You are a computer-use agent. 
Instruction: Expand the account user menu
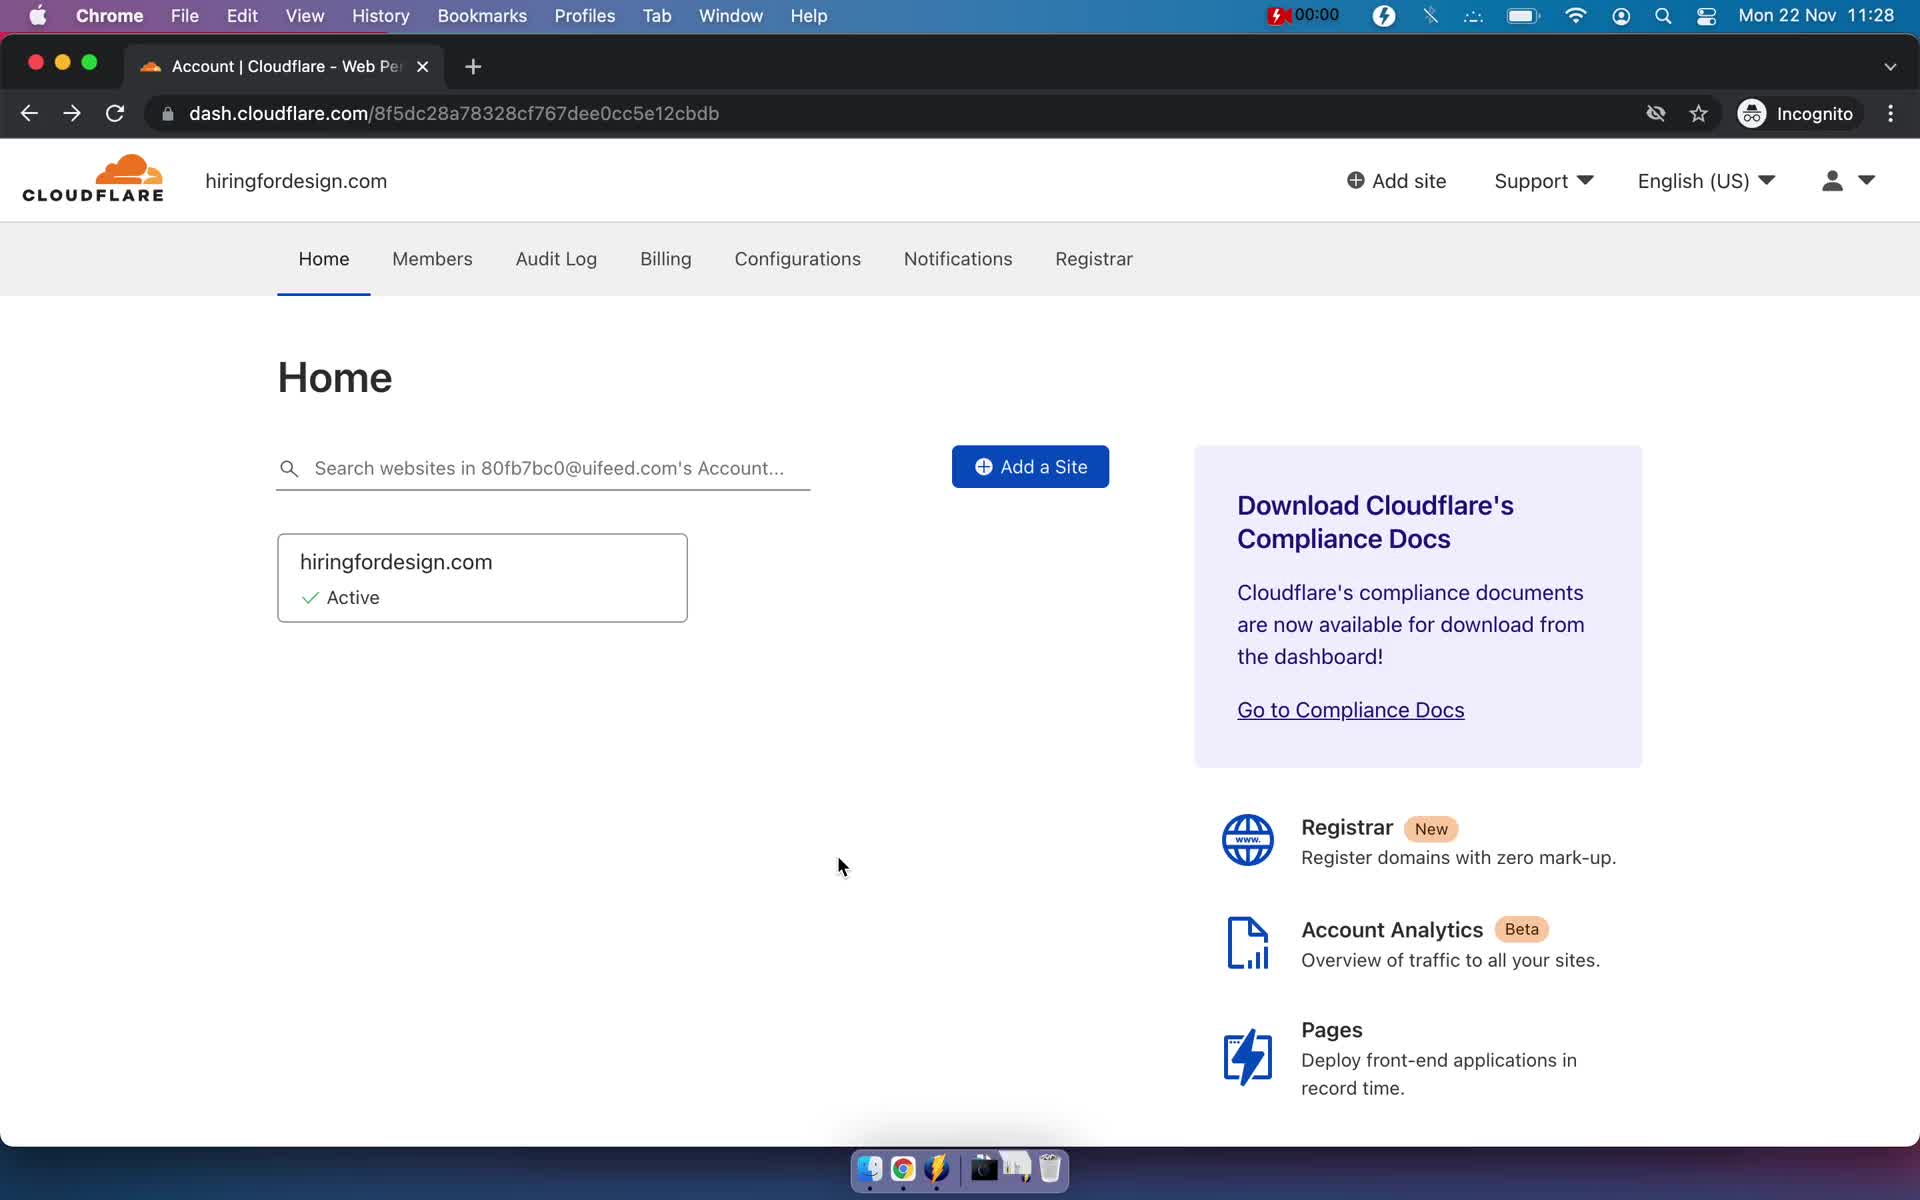click(1848, 180)
